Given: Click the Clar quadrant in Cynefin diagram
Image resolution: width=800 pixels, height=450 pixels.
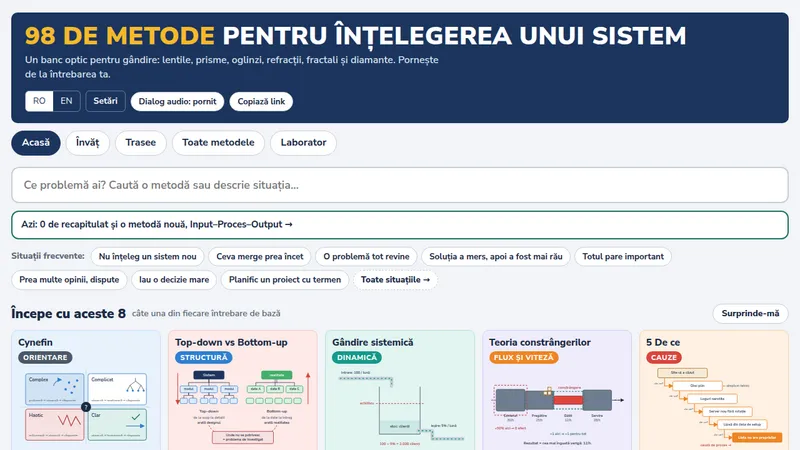Looking at the screenshot, I should click(x=117, y=424).
